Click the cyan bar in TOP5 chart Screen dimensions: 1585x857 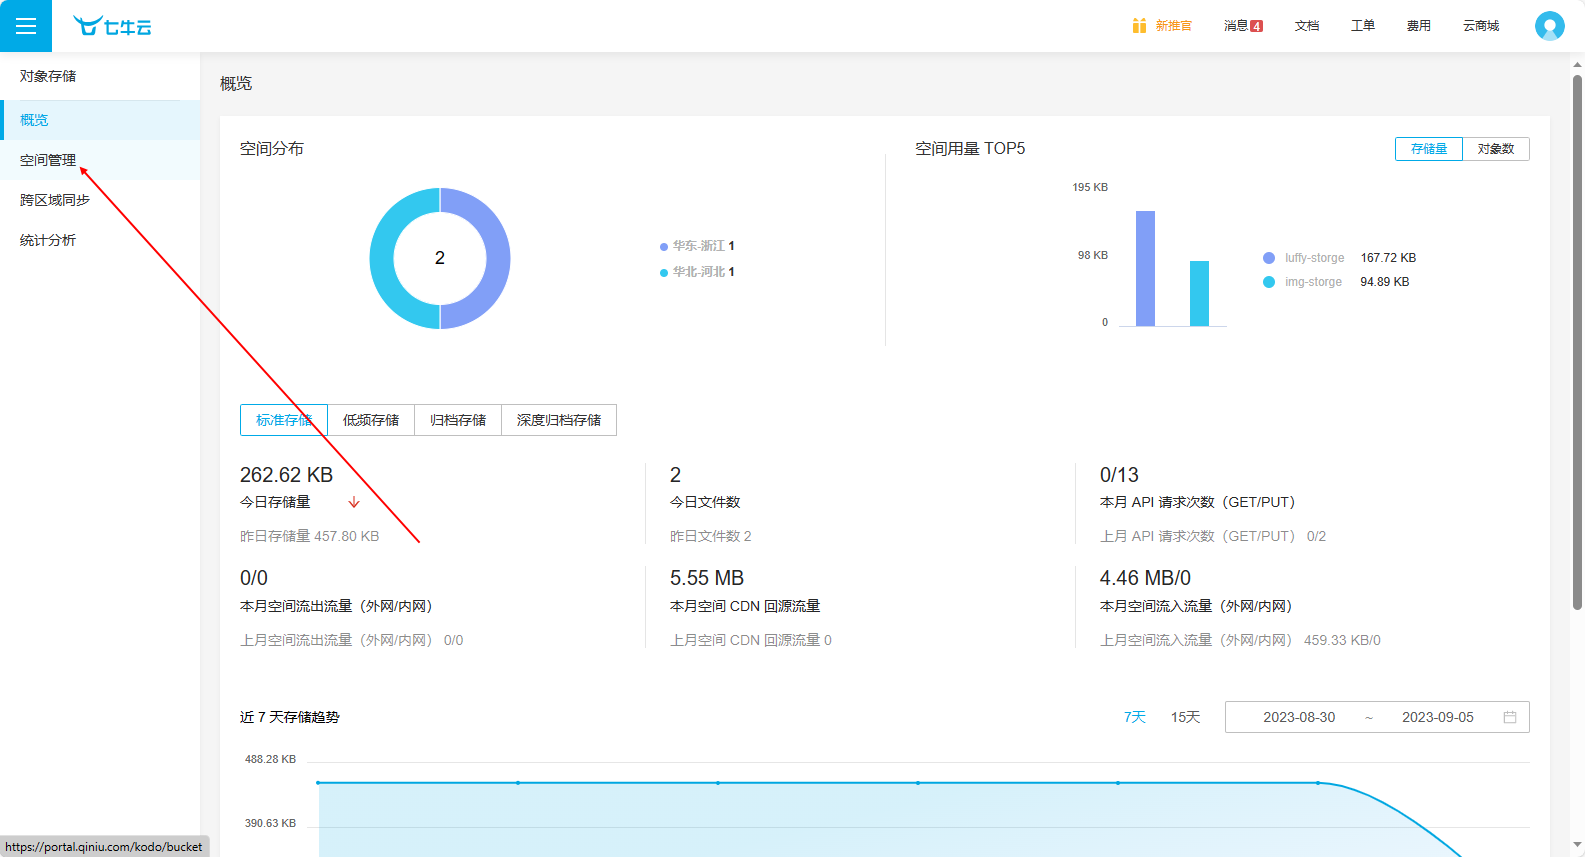tap(1199, 293)
